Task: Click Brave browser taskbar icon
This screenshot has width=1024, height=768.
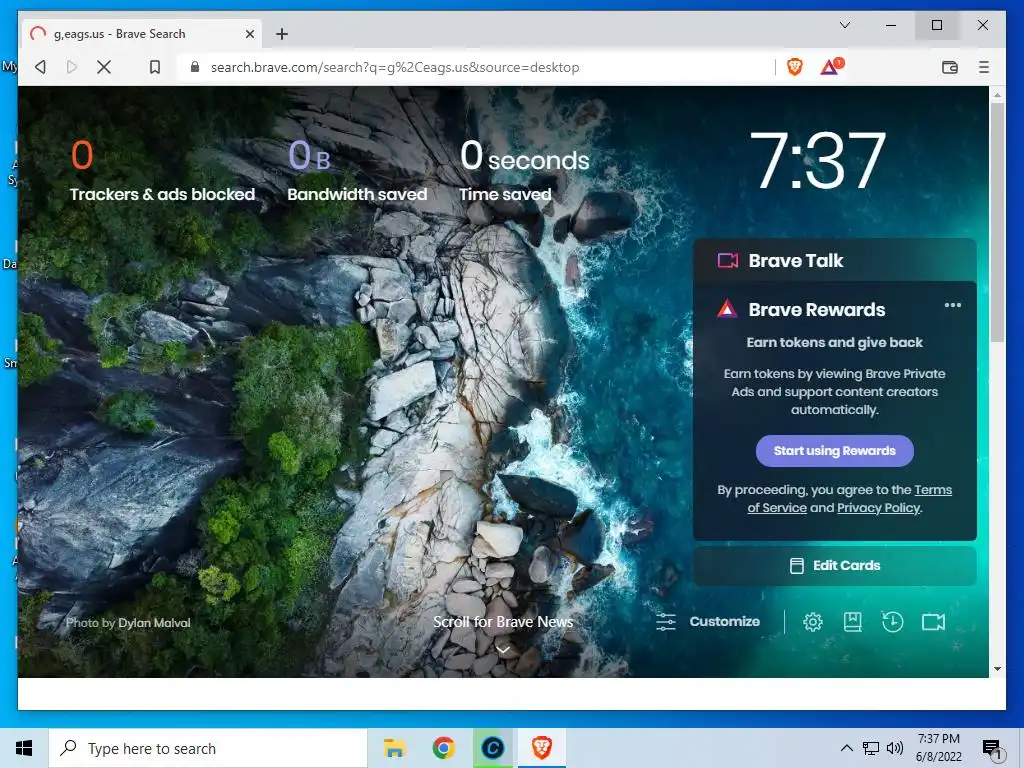Action: pos(541,748)
